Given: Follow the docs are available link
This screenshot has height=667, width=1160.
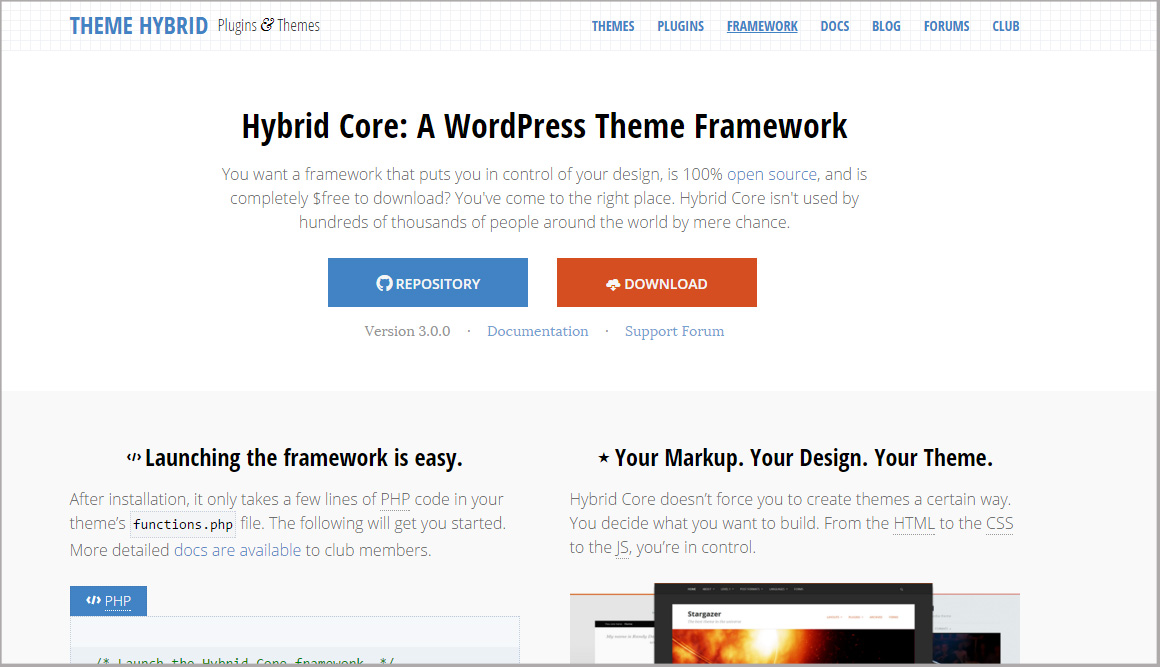Looking at the screenshot, I should pyautogui.click(x=237, y=550).
